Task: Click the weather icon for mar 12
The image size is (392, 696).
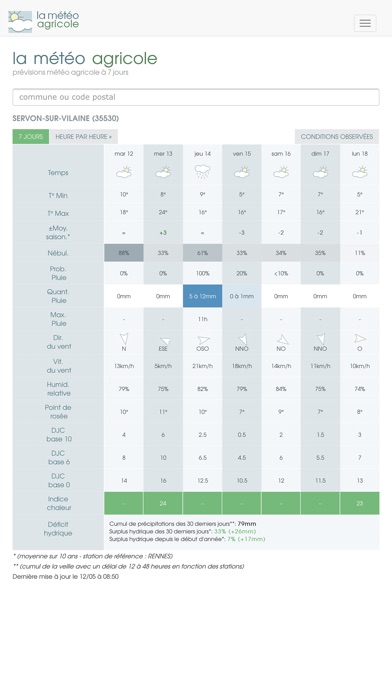Action: pos(124,172)
